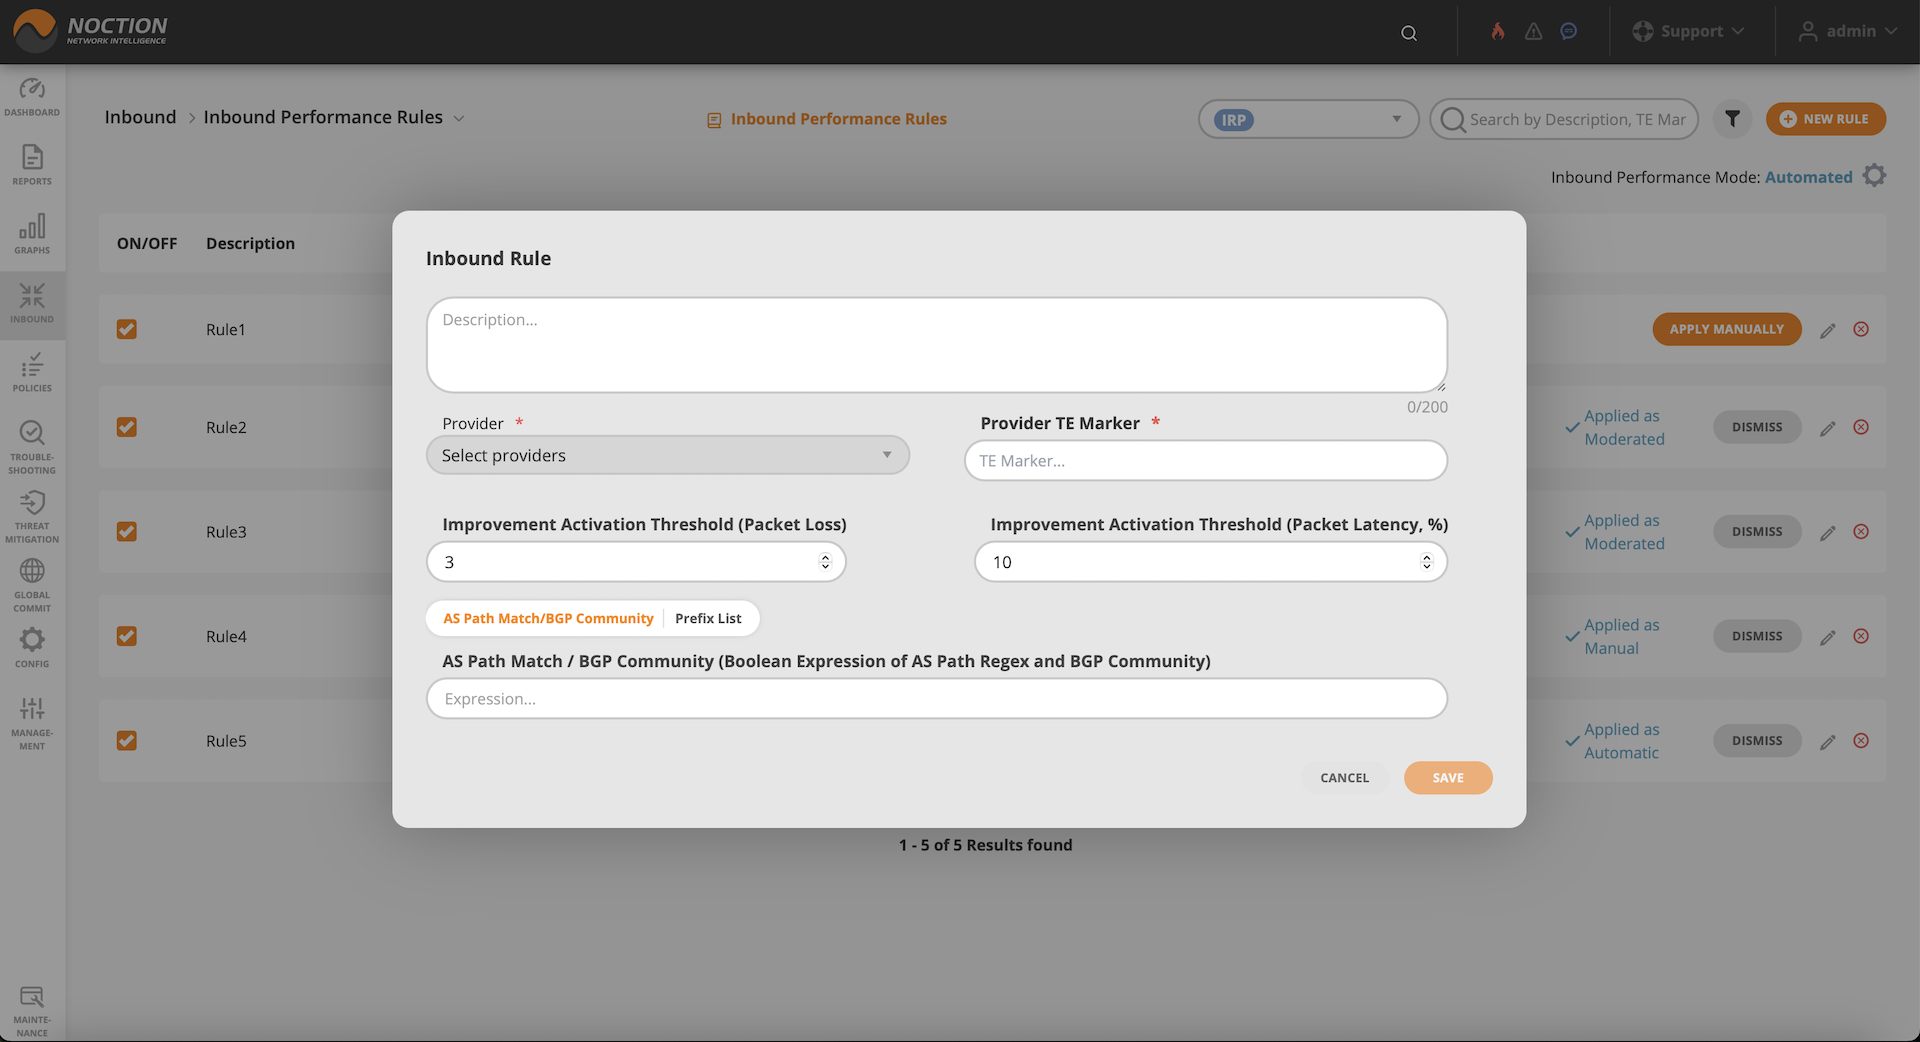Screen dimensions: 1920x1042
Task: Toggle the Rule4 checkbox
Action: (127, 636)
